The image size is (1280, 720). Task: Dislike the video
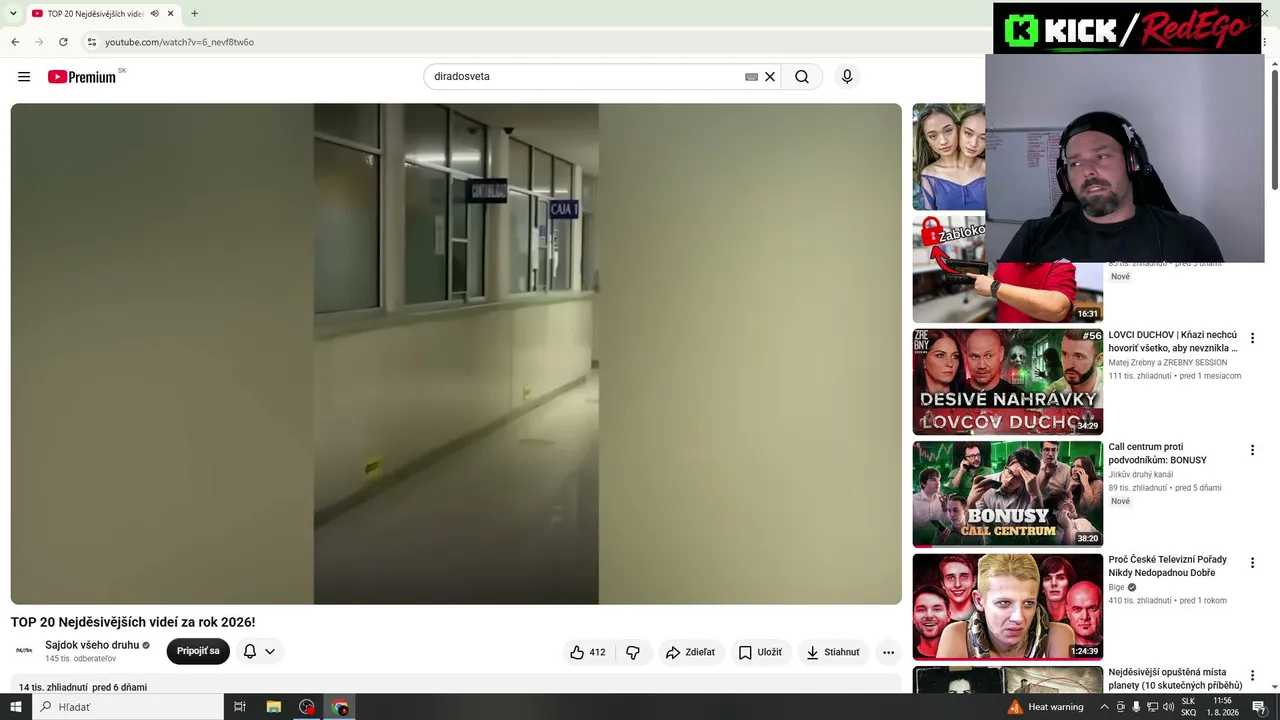click(x=633, y=652)
